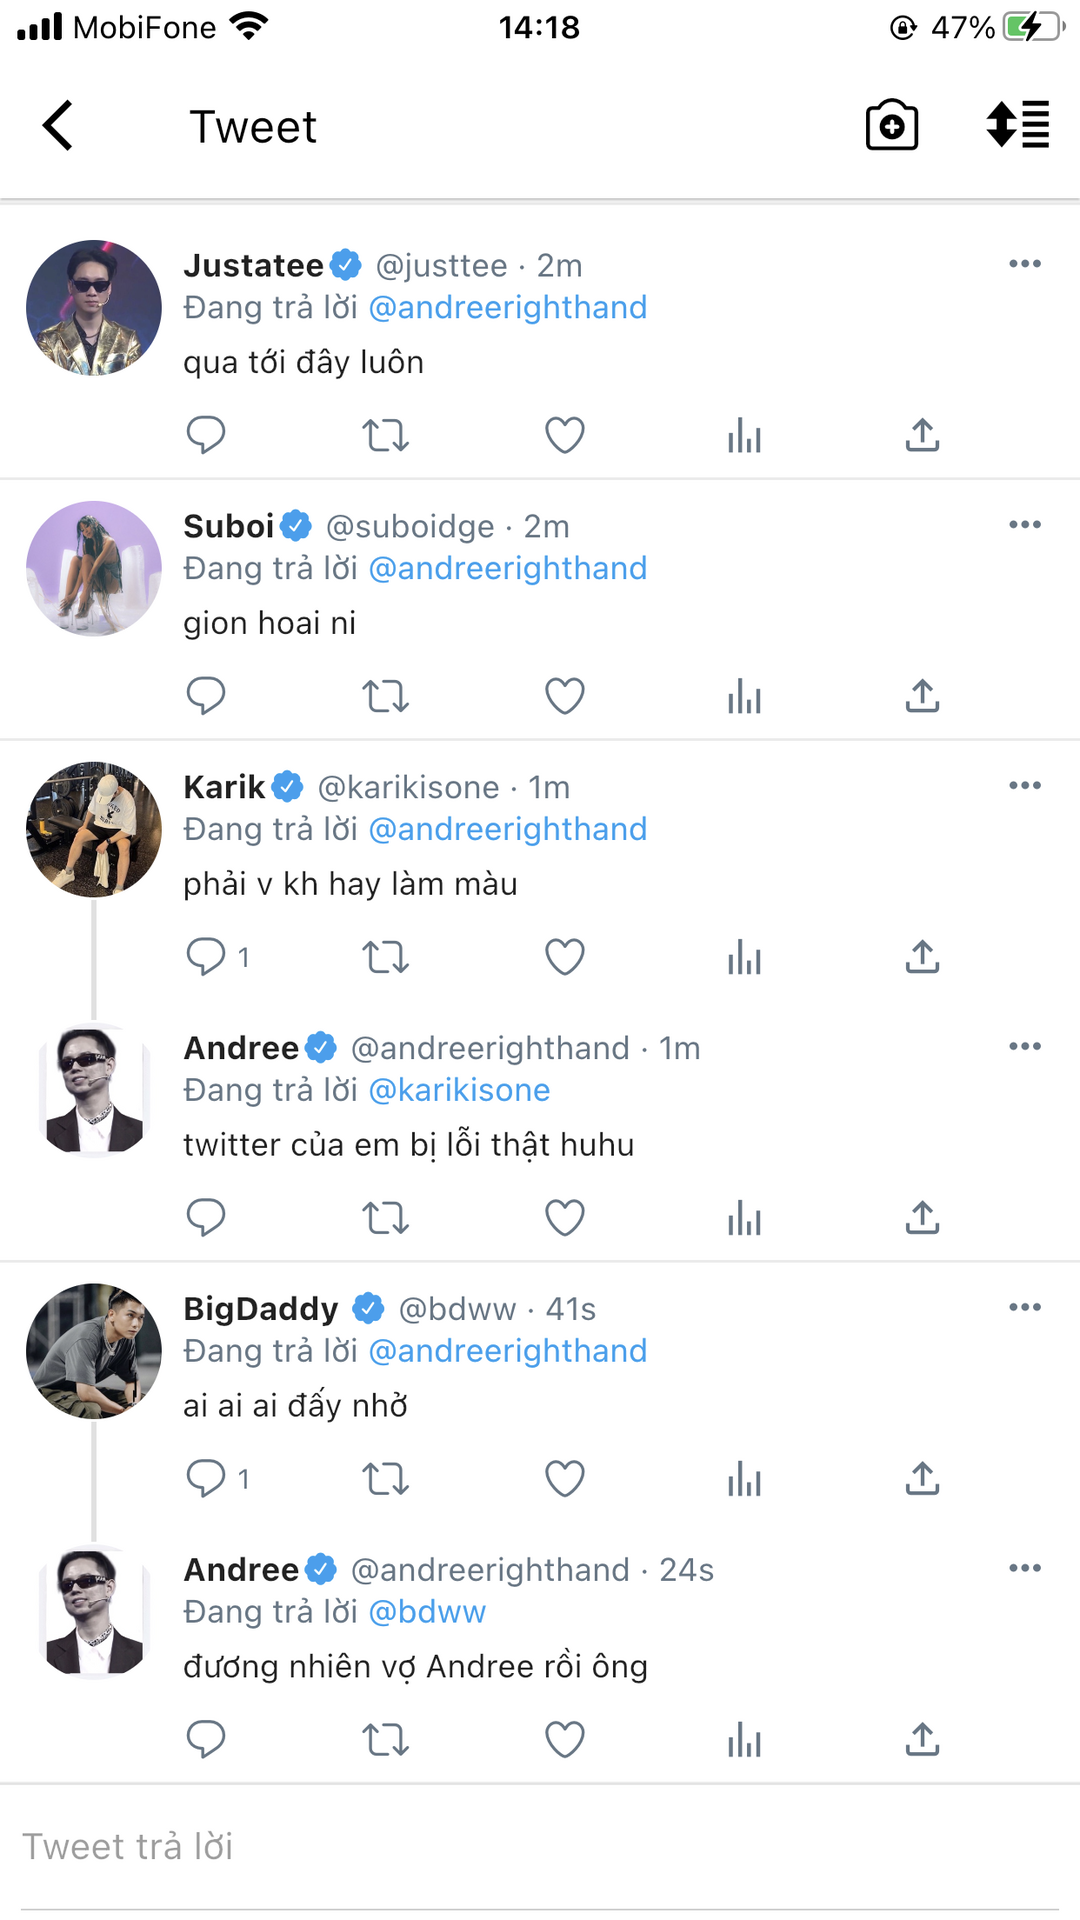Open Suboi's profile picture
This screenshot has height=1920, width=1080.
(x=94, y=569)
